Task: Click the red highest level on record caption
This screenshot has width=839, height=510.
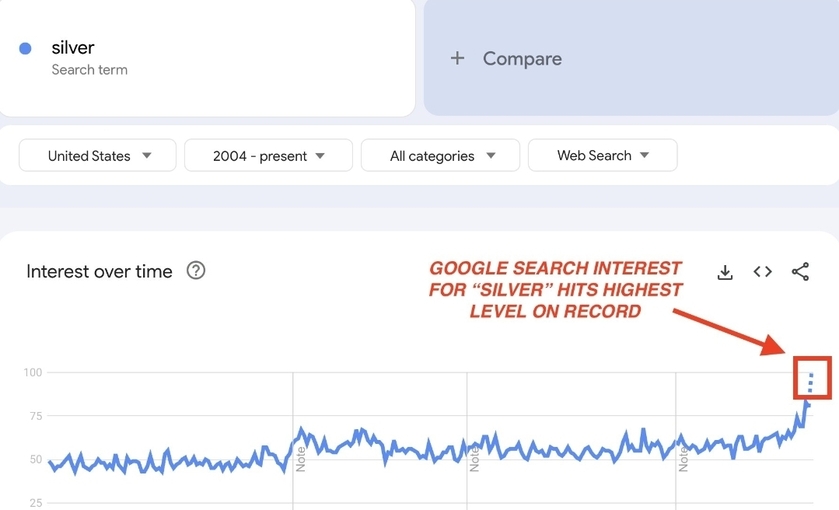Action: point(556,290)
